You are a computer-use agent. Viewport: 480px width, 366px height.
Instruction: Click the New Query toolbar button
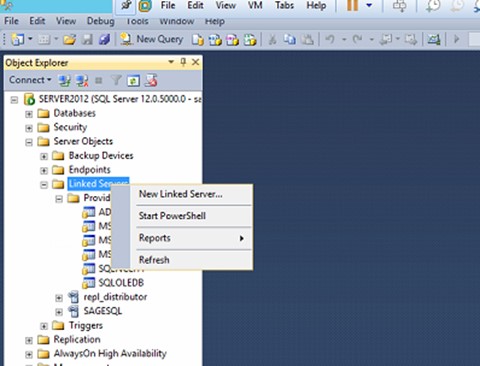click(152, 39)
